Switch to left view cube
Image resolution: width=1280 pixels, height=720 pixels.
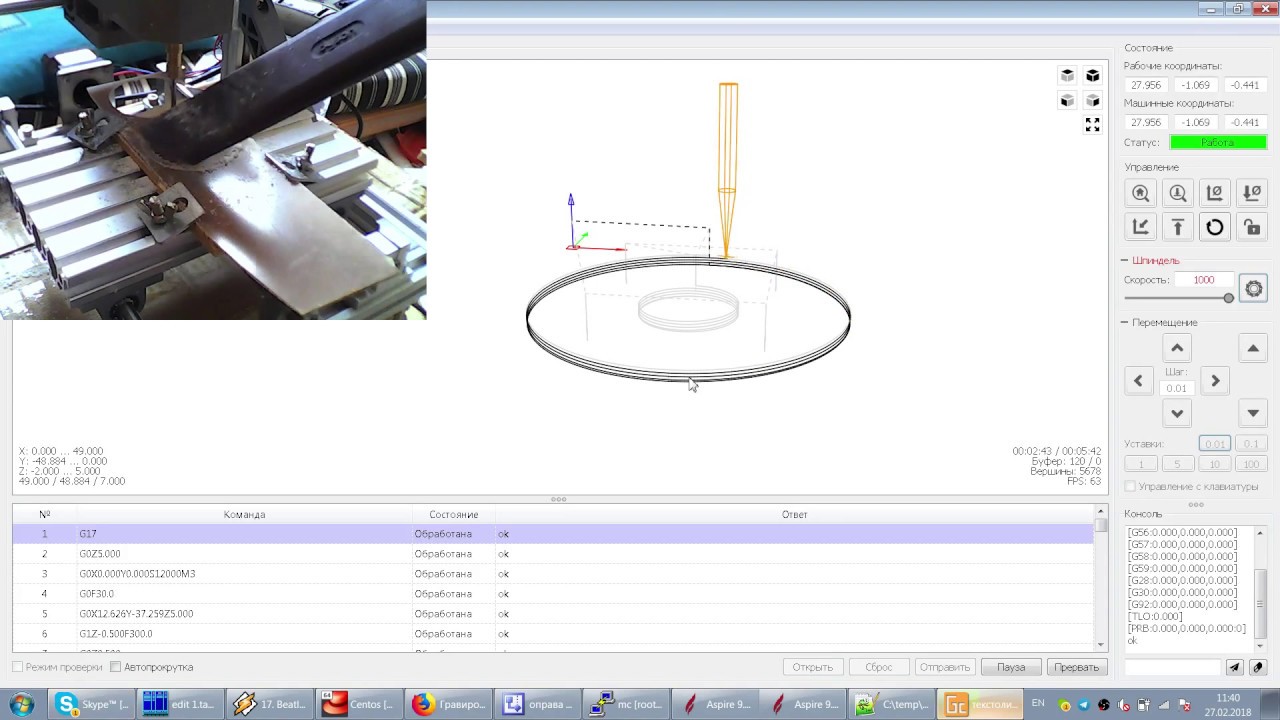point(1093,100)
